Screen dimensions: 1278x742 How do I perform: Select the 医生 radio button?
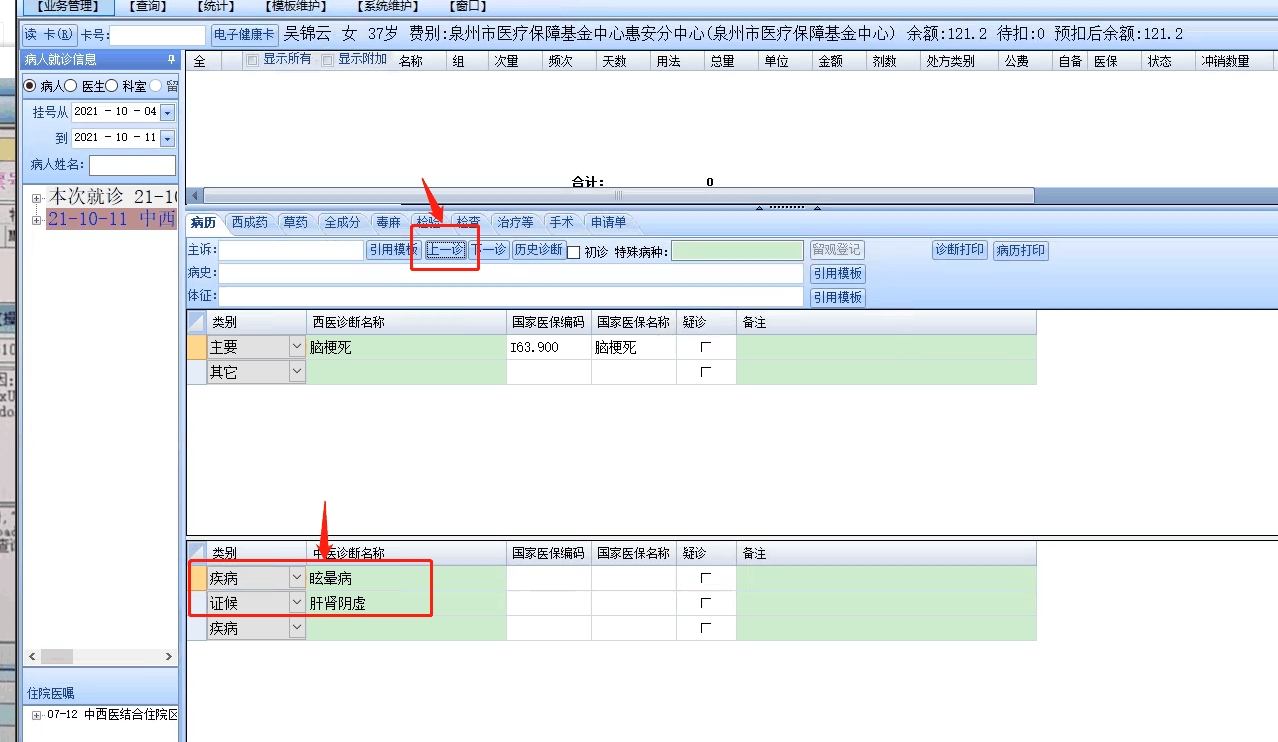[x=71, y=86]
